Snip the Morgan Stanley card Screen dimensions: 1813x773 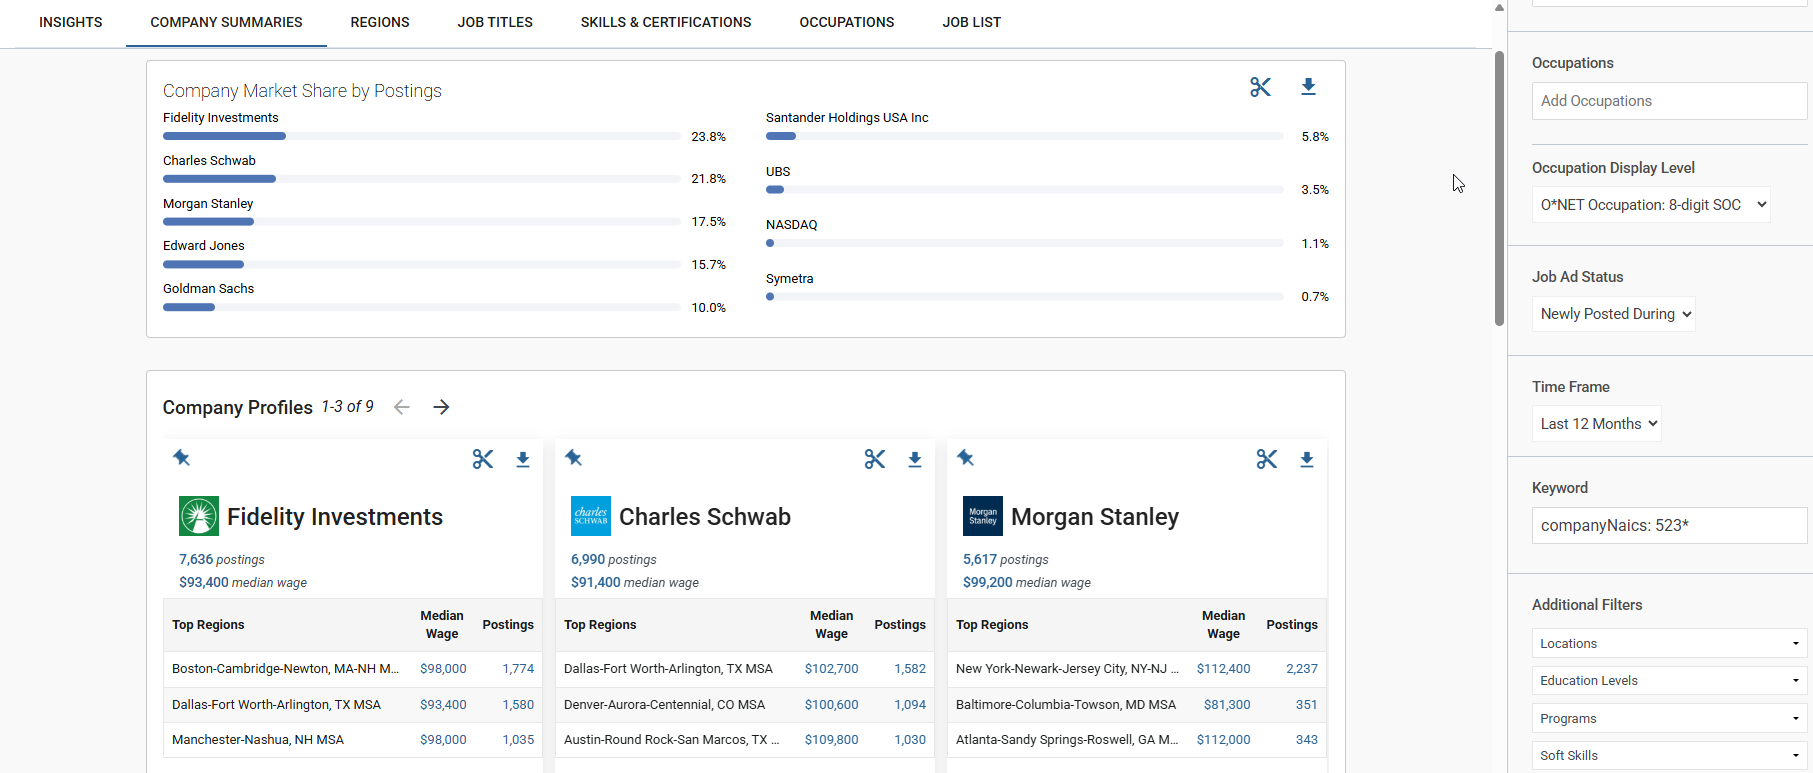[x=1267, y=459]
